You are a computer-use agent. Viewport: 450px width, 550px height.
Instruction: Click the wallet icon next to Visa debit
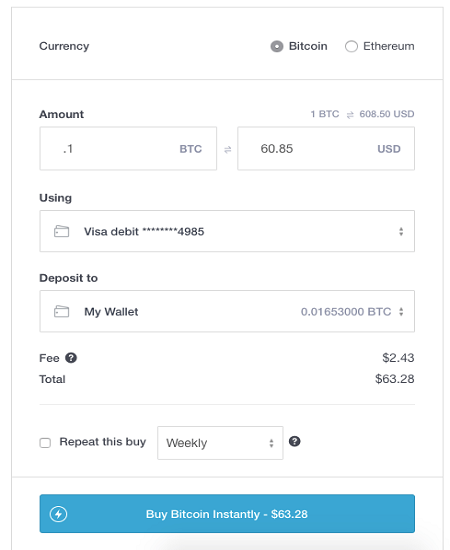tap(61, 232)
